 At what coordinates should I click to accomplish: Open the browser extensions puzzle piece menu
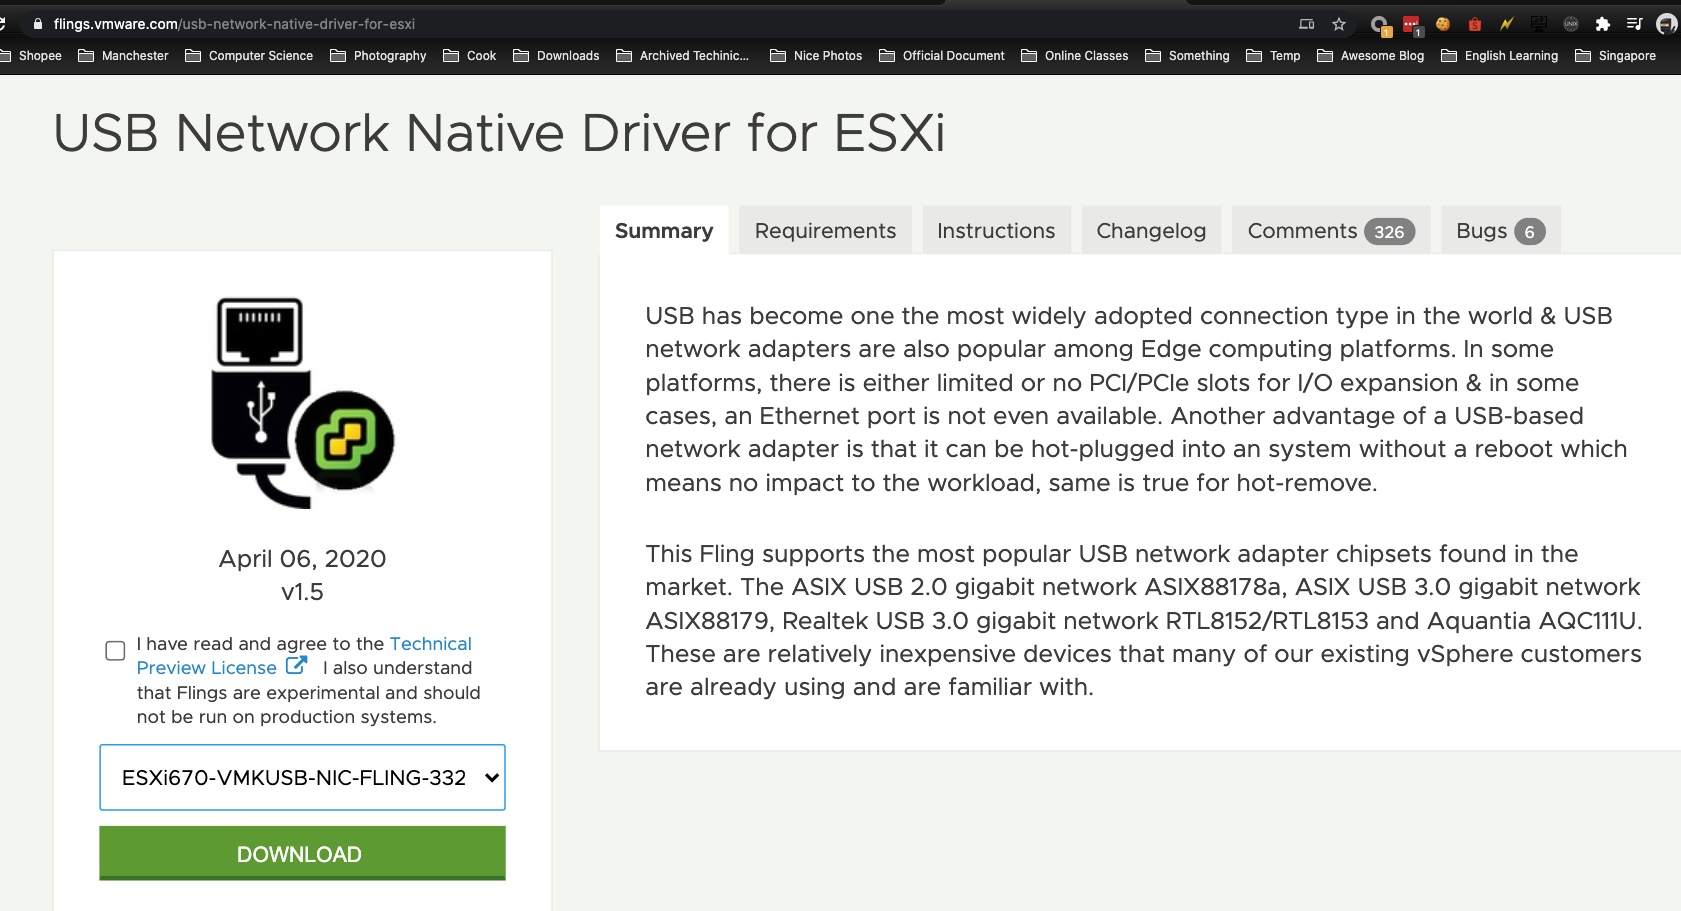(1602, 23)
